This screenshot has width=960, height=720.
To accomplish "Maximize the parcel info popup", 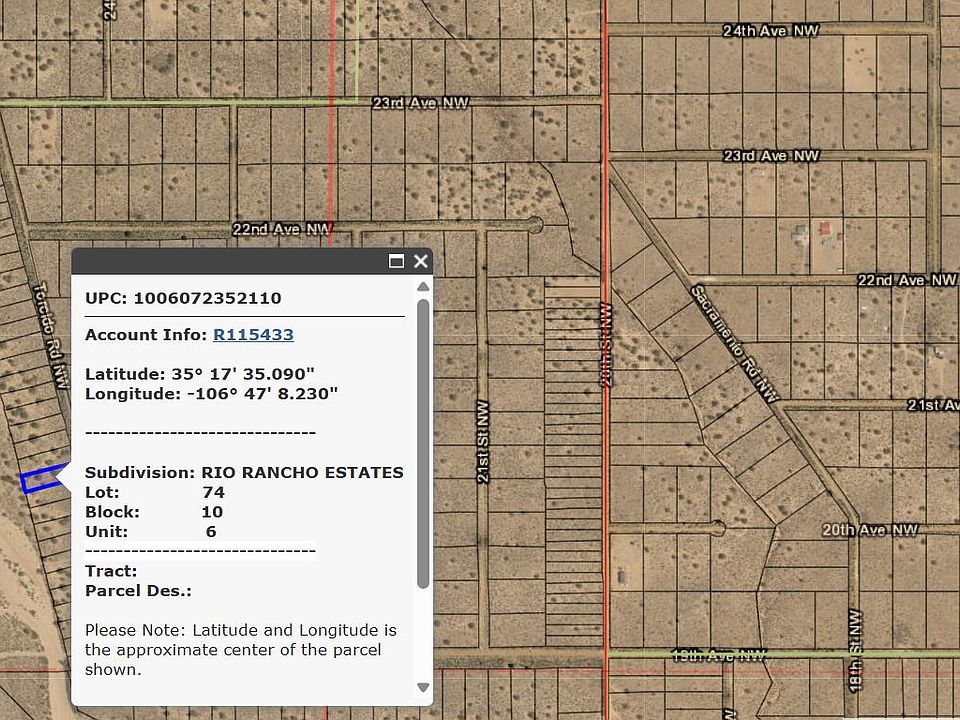I will (x=396, y=261).
